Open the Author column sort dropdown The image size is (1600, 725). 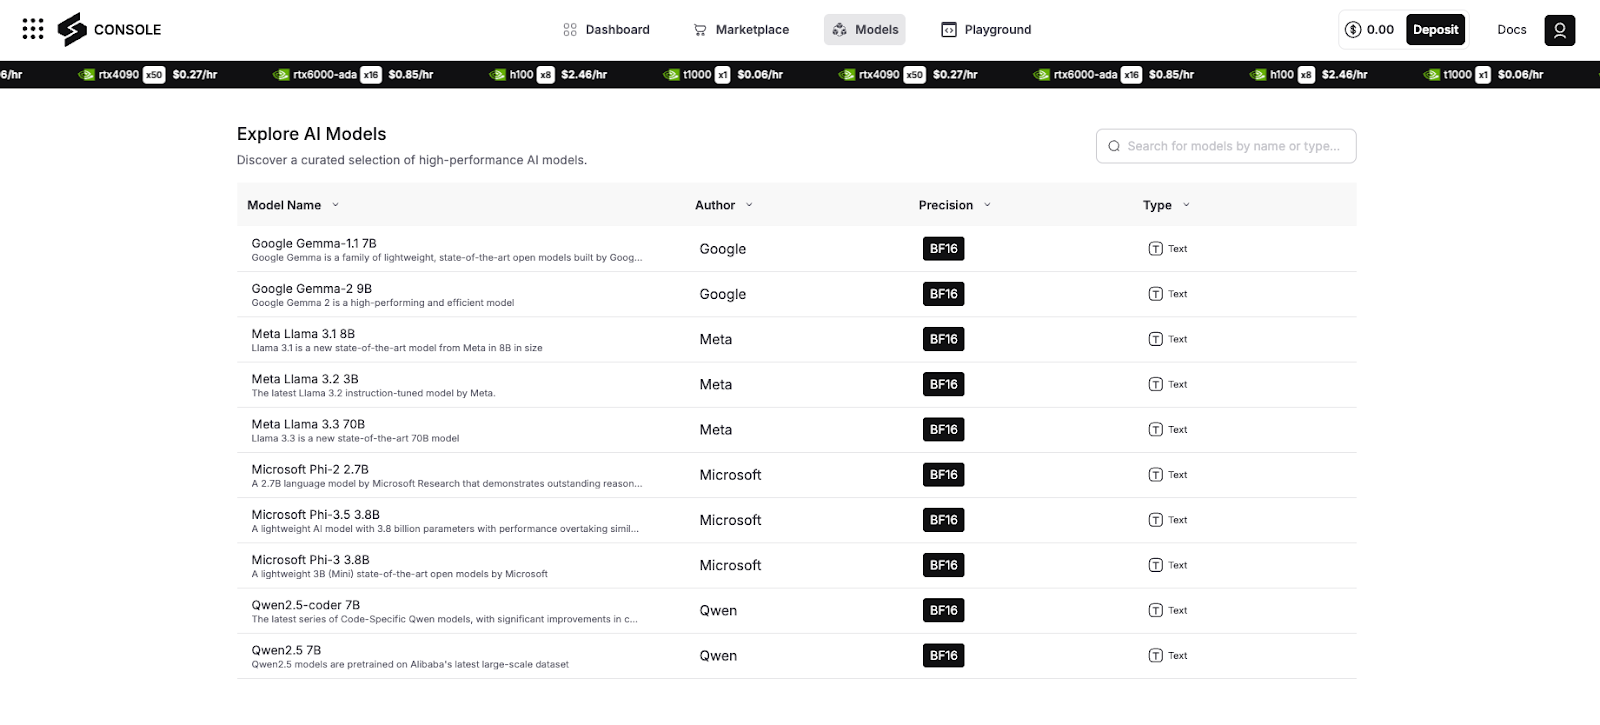pyautogui.click(x=749, y=205)
